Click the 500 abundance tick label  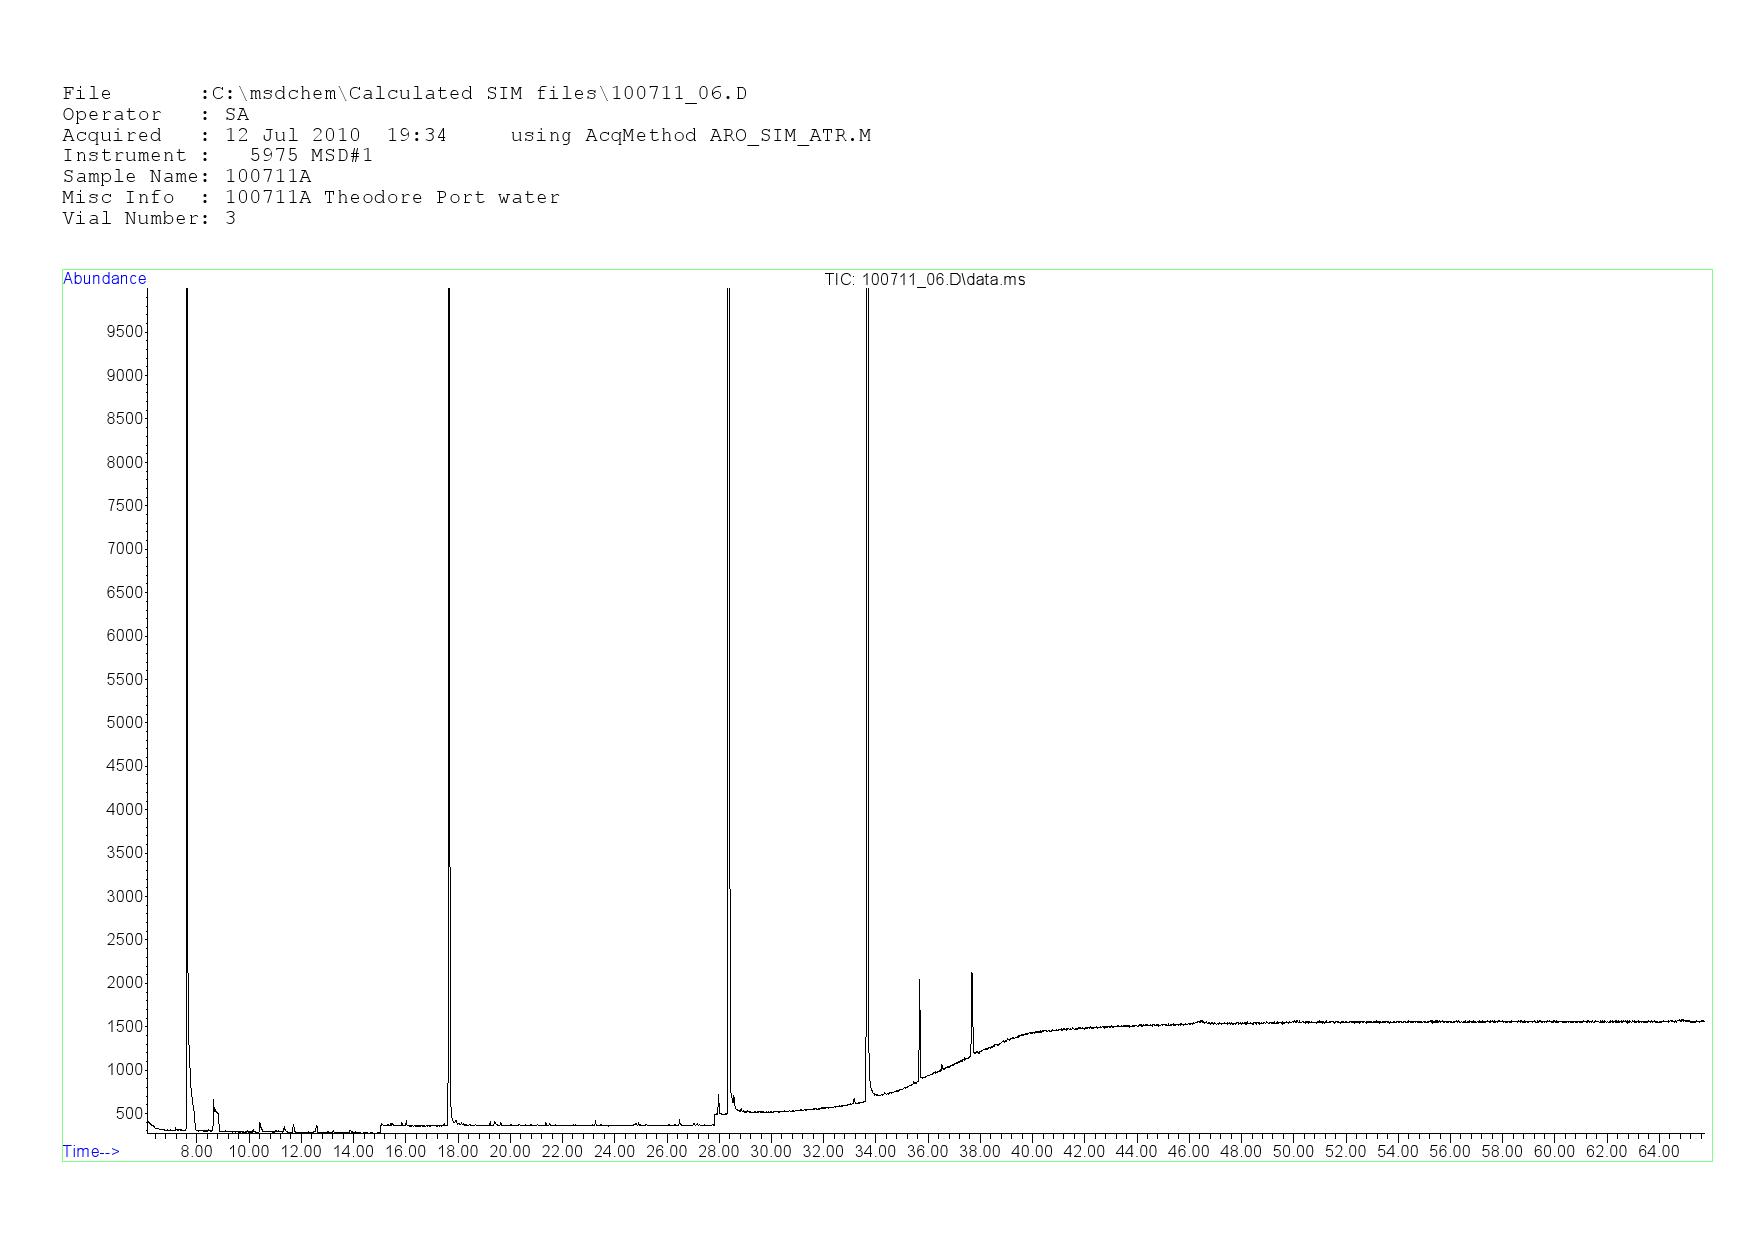click(128, 1113)
